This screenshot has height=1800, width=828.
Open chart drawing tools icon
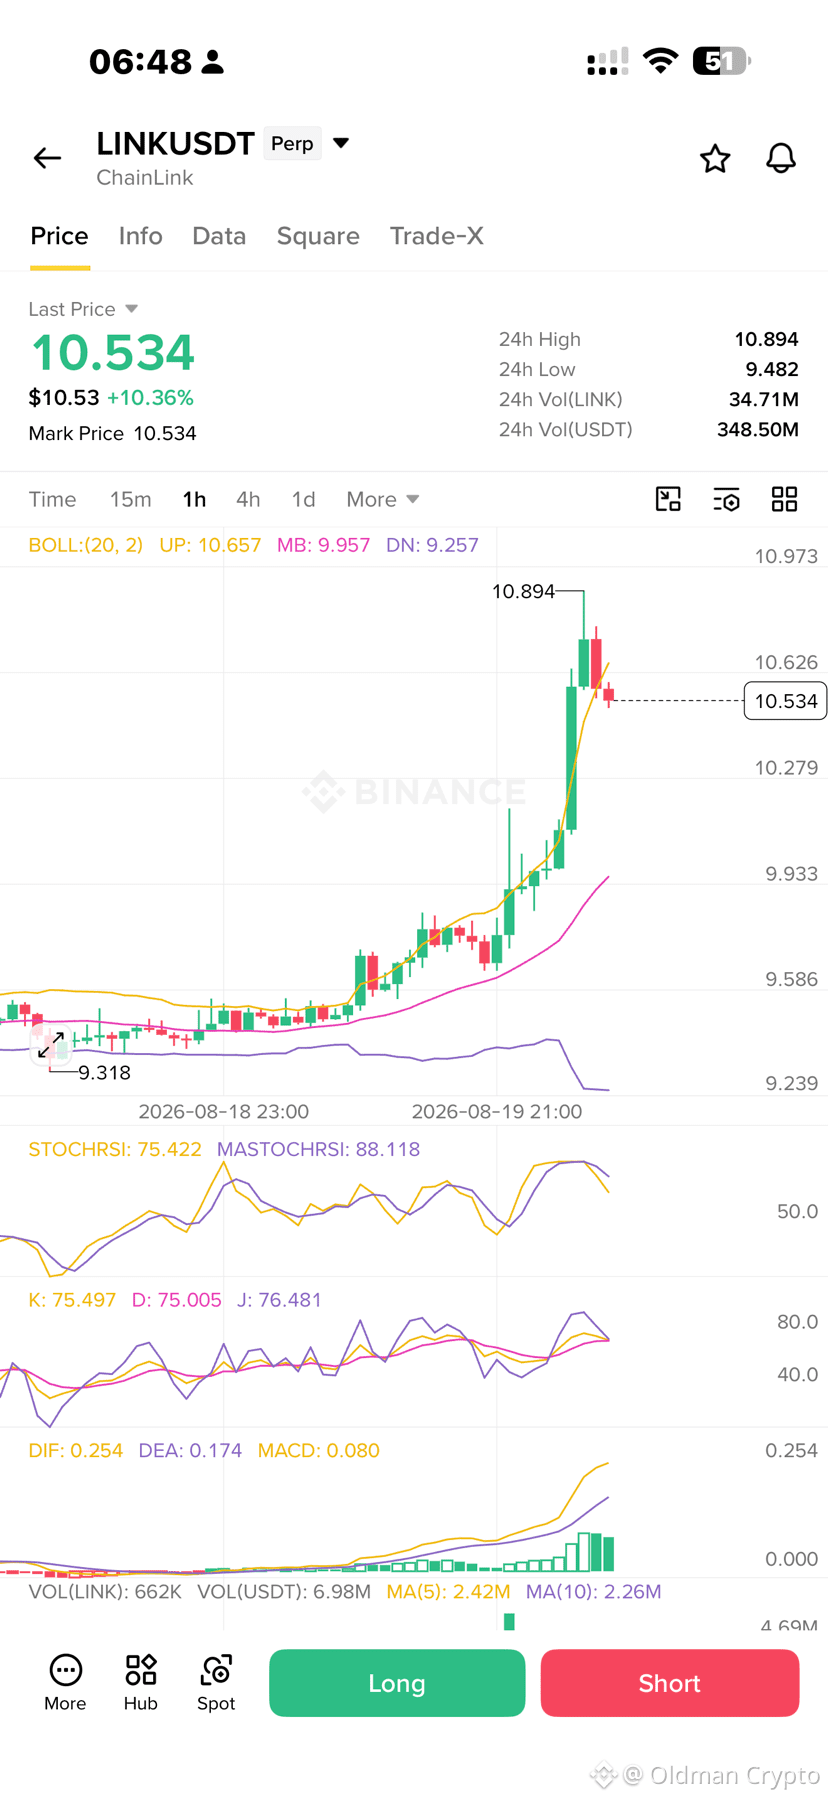coord(668,499)
